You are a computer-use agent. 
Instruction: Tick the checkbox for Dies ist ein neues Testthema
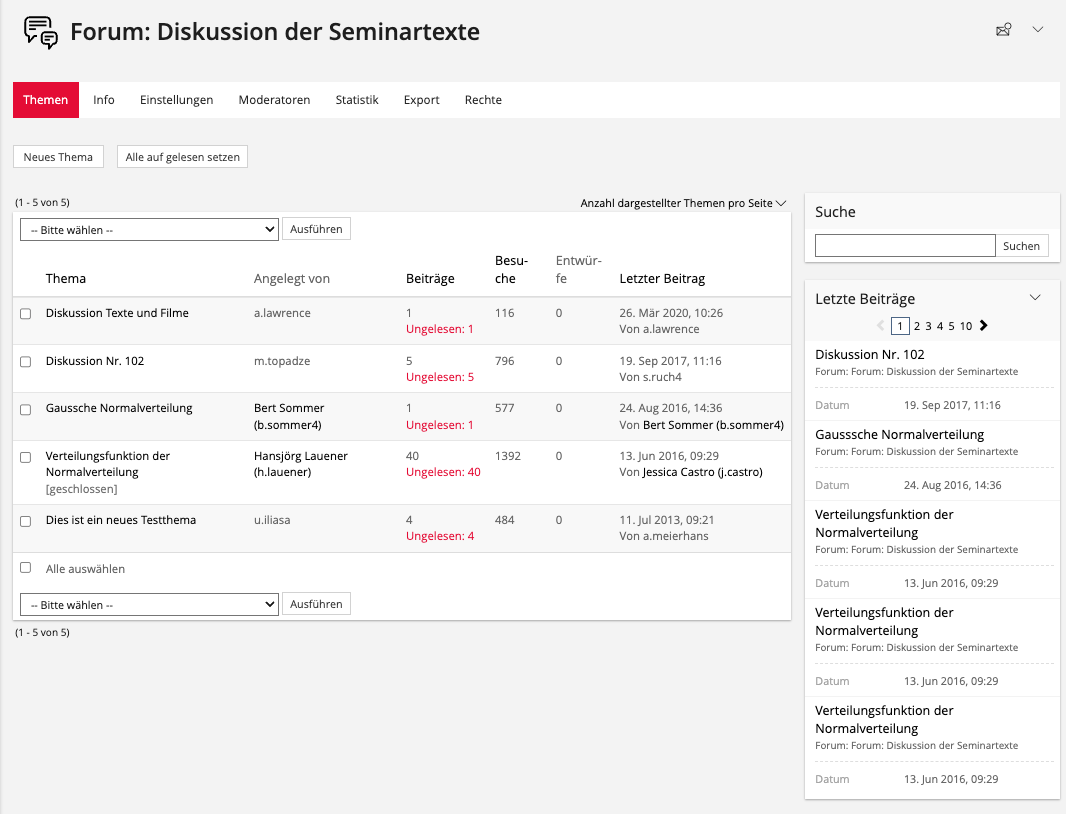[x=26, y=521]
